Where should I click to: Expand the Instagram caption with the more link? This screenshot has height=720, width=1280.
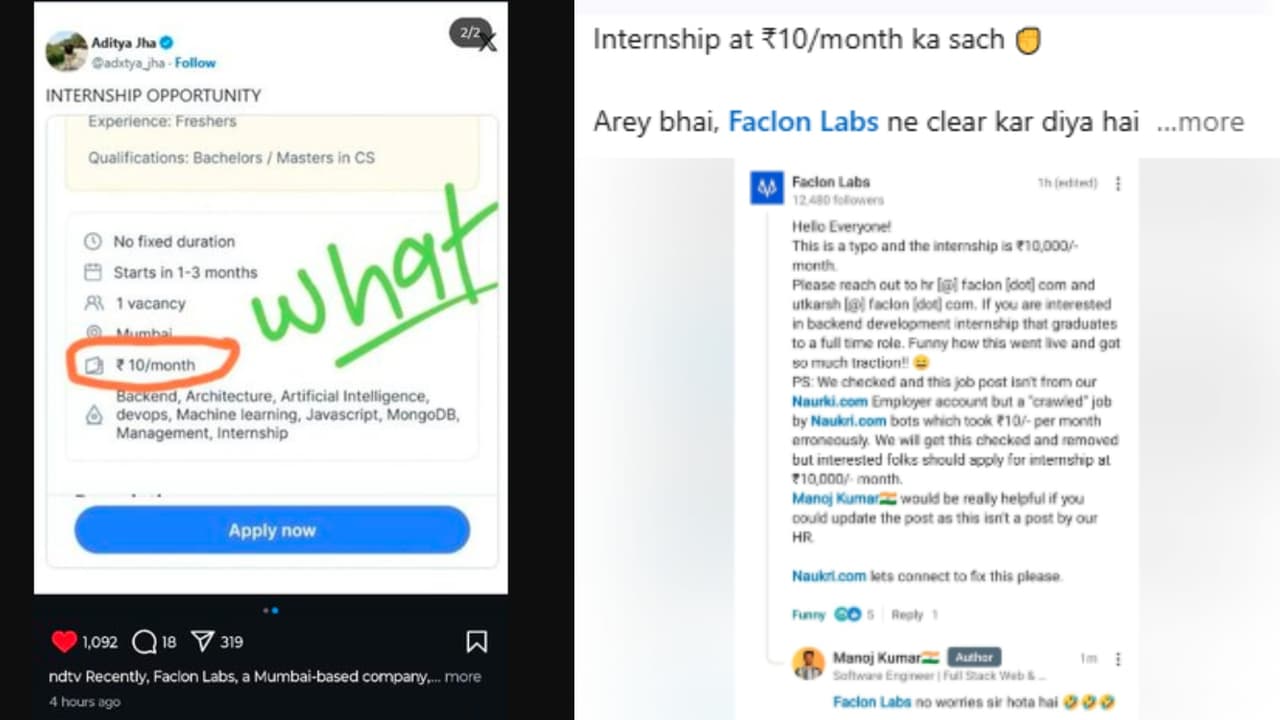[x=462, y=676]
